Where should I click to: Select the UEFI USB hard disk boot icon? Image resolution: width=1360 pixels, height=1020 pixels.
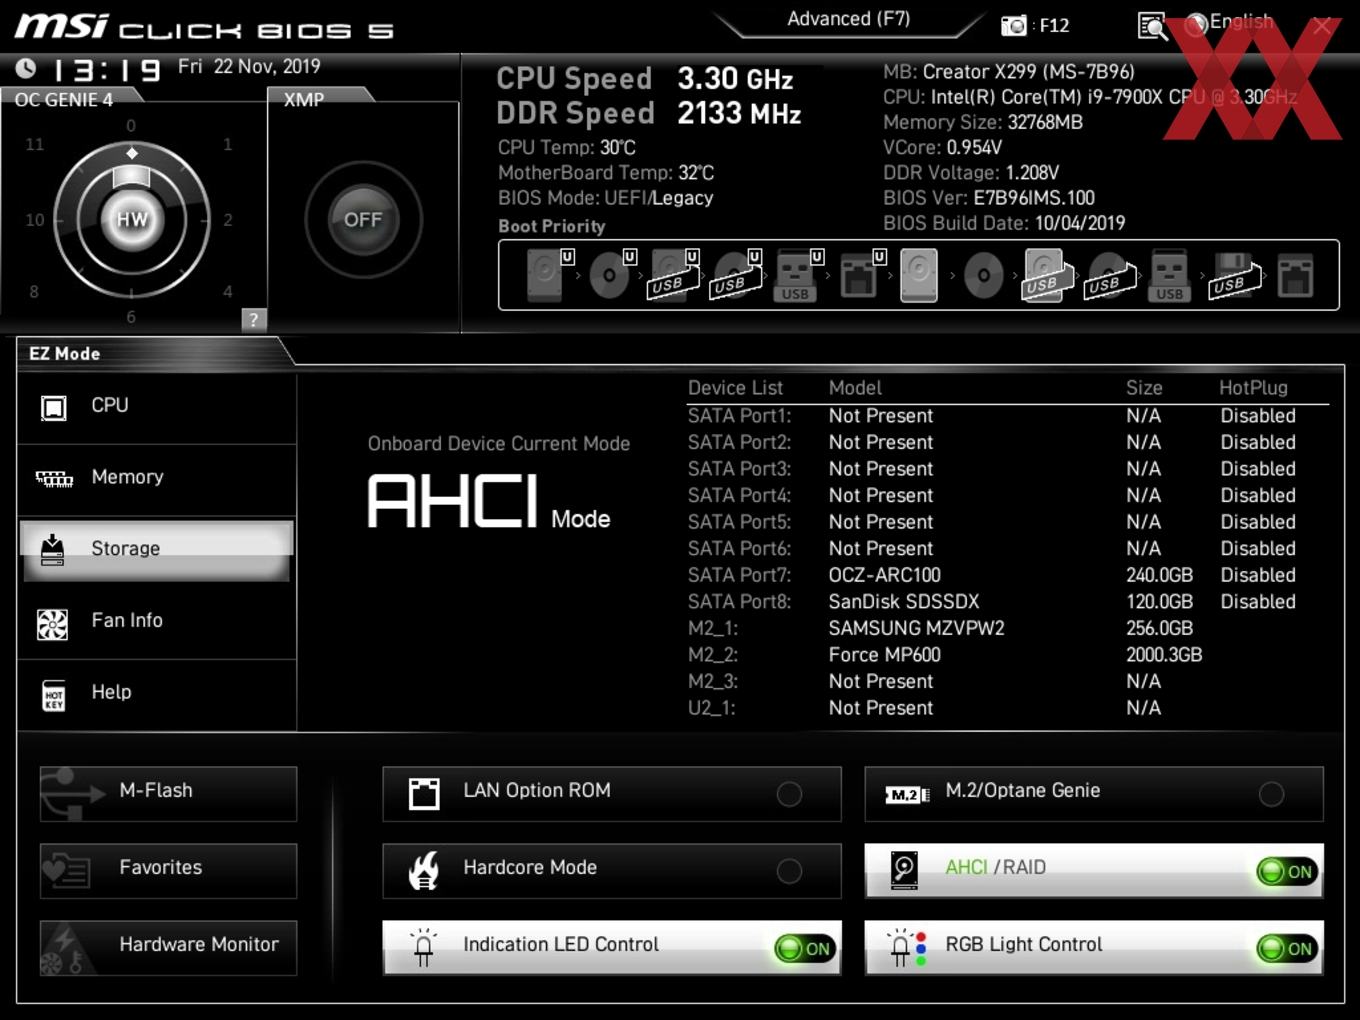pos(673,275)
